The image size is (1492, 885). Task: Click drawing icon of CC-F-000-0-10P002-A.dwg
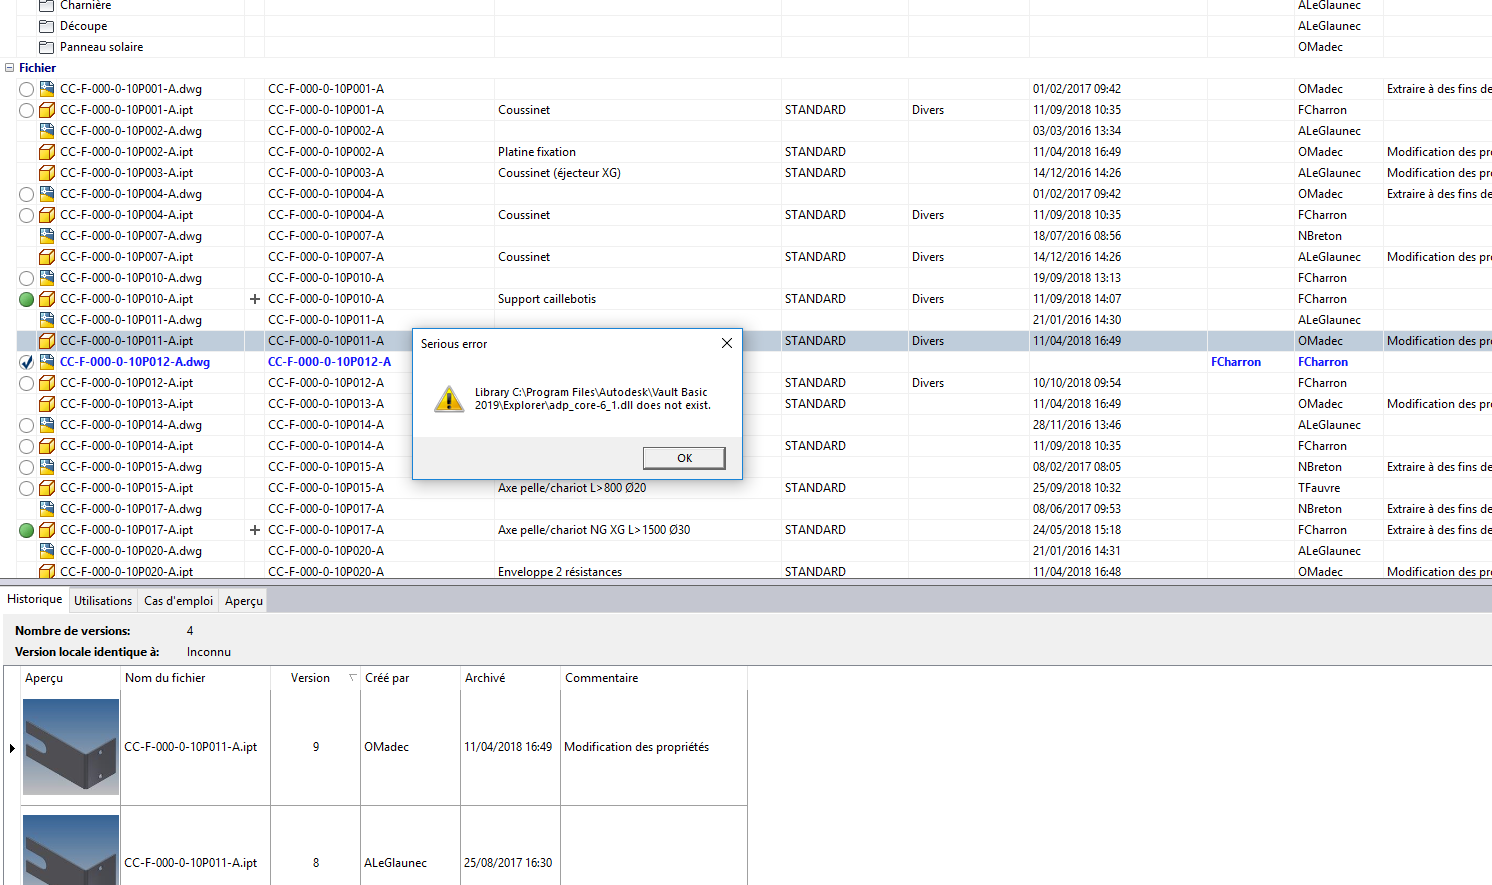coord(47,131)
